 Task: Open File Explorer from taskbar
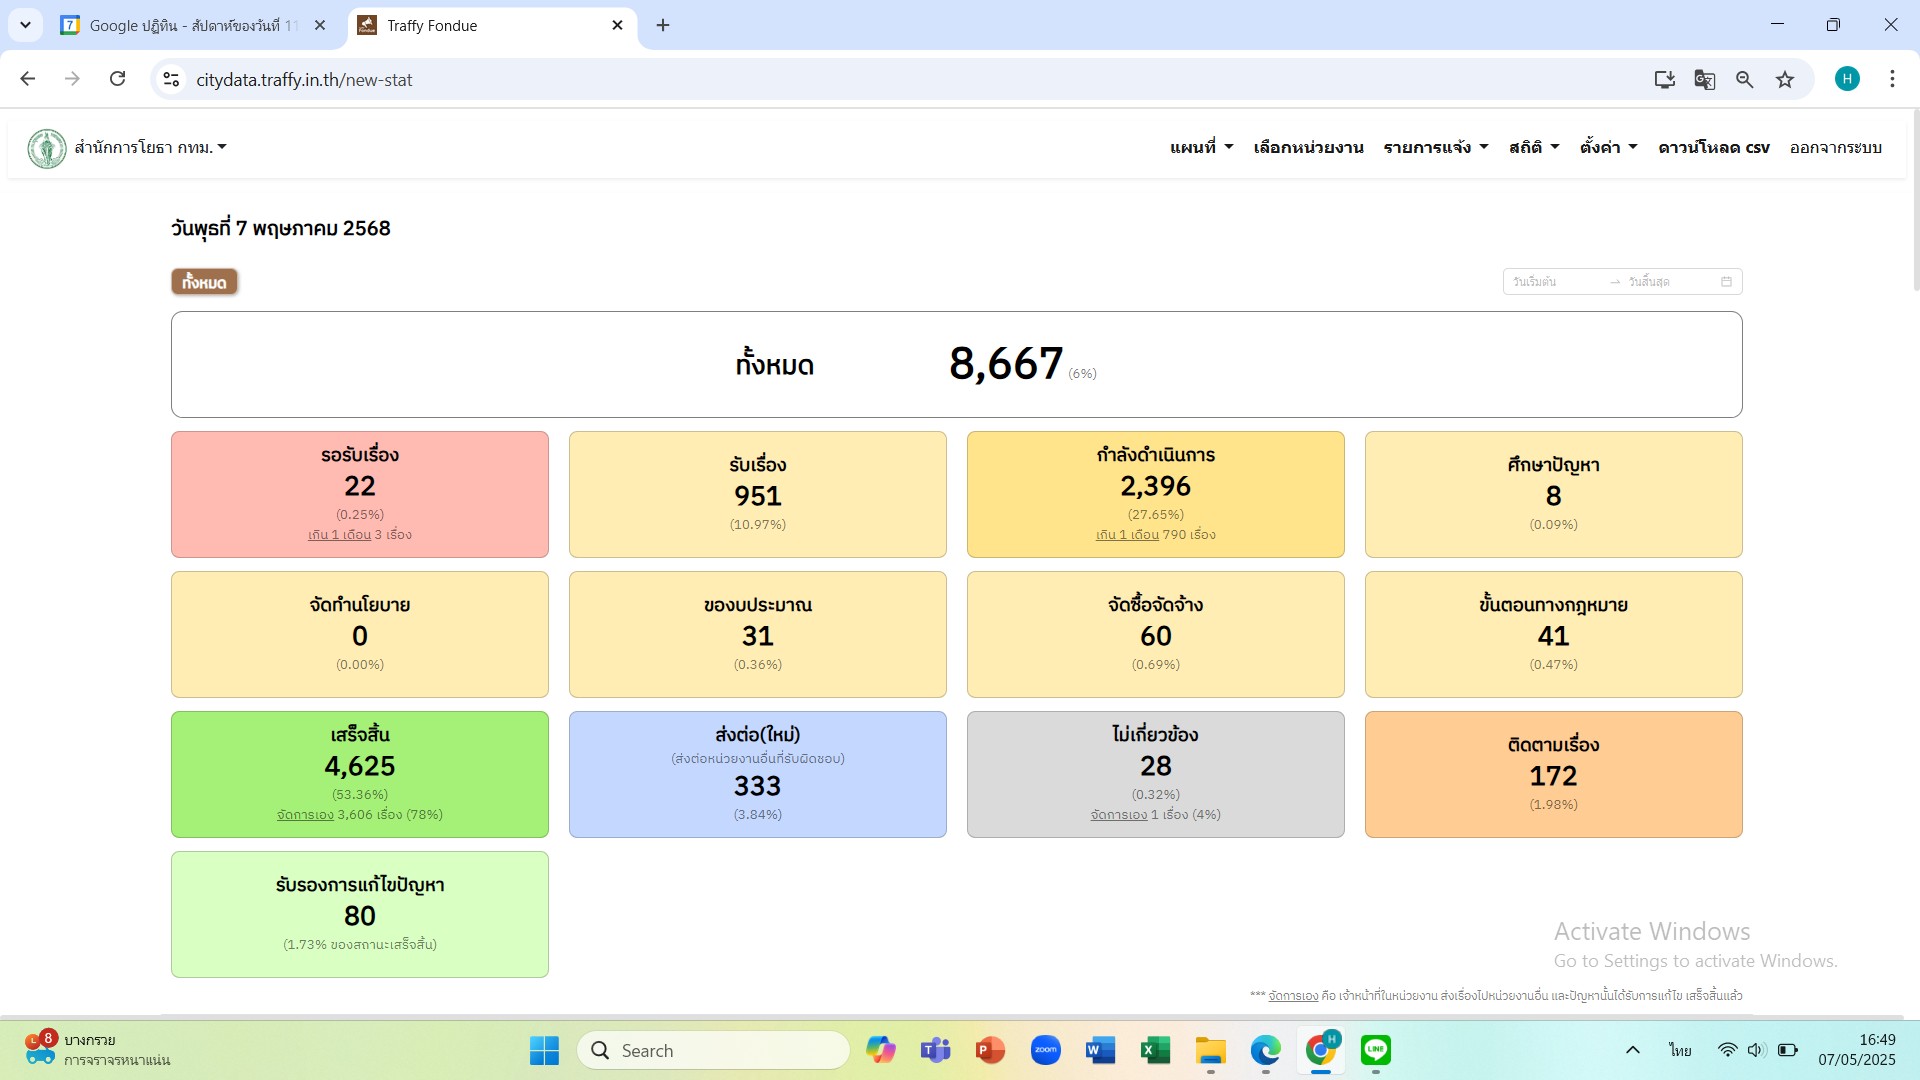[x=1210, y=1050]
